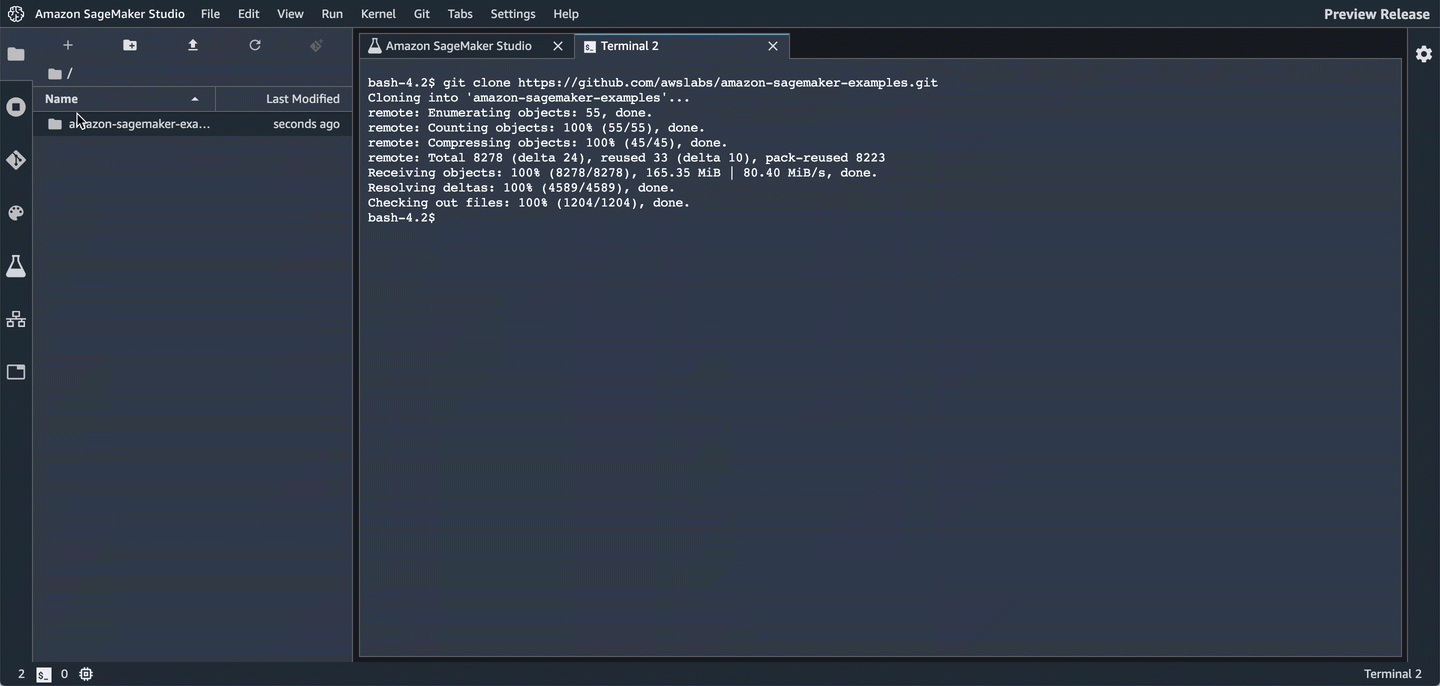This screenshot has width=1440, height=686.
Task: Open Running Terminals and Kernels sidebar icon
Action: click(16, 107)
